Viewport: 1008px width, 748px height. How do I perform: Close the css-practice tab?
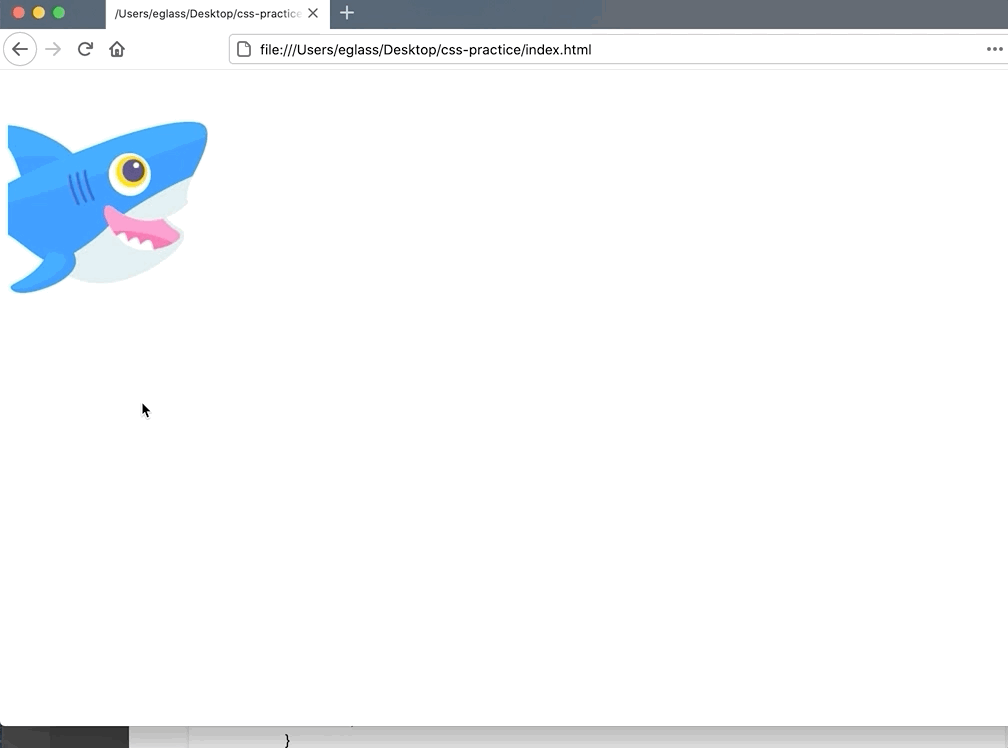tap(313, 13)
